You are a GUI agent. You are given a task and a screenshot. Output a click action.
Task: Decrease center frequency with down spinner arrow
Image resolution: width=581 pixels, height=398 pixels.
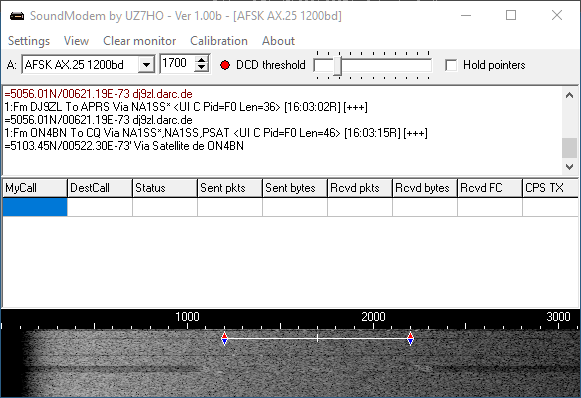(202, 68)
